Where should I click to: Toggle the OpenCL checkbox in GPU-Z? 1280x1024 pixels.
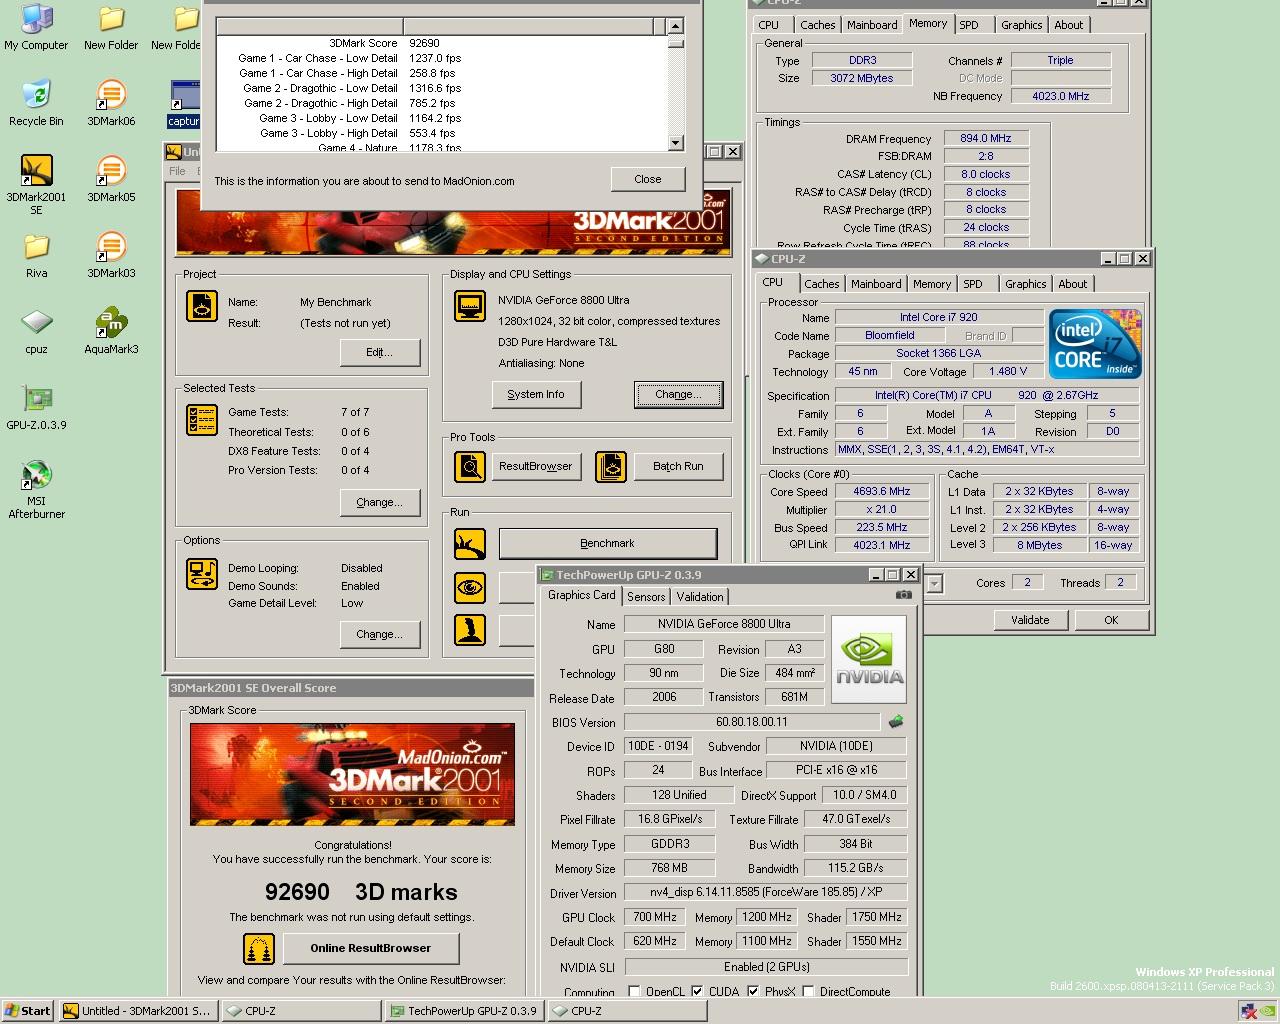pyautogui.click(x=634, y=992)
